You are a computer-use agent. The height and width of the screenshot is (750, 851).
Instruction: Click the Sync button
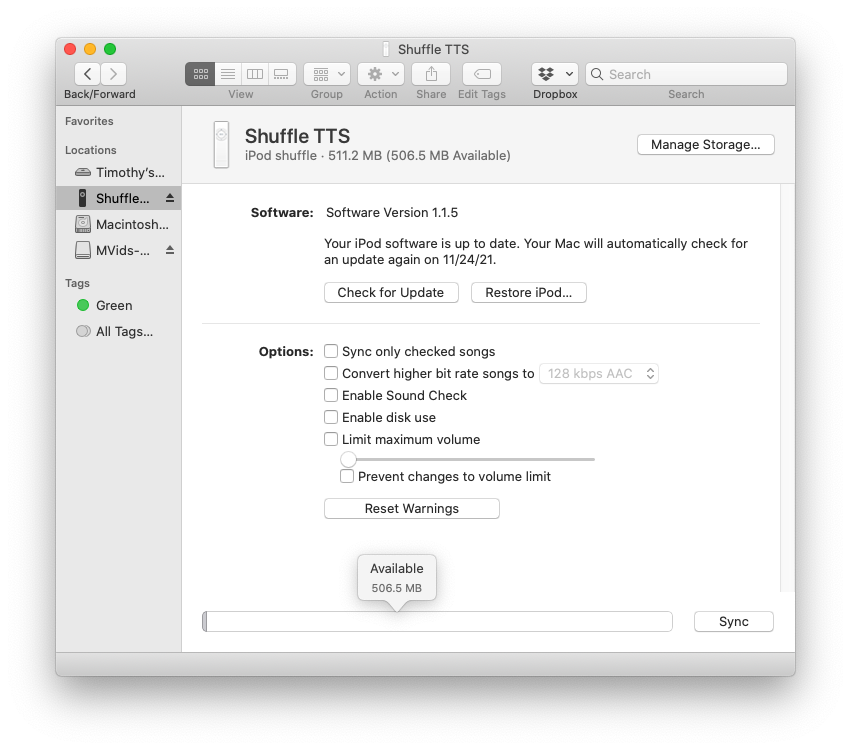[734, 621]
